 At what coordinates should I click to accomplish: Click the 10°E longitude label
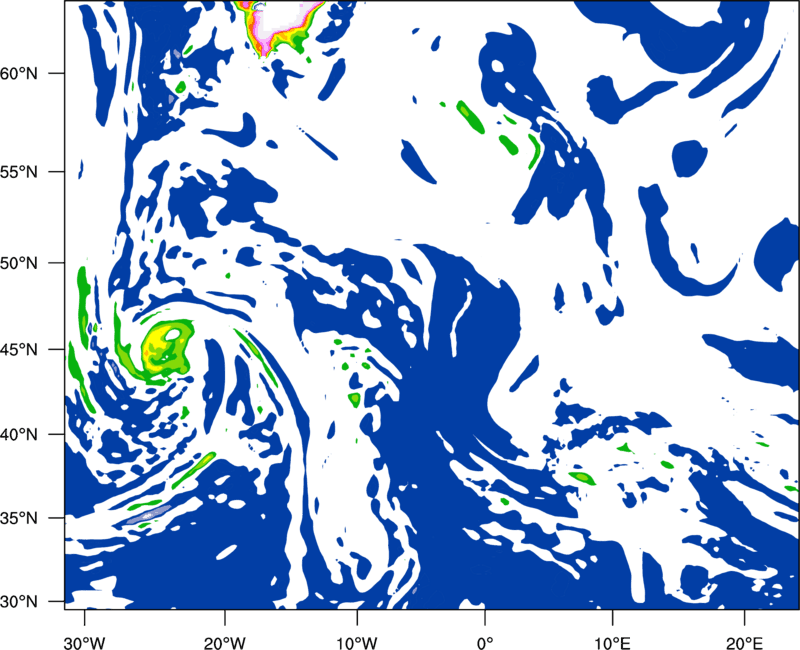point(612,643)
